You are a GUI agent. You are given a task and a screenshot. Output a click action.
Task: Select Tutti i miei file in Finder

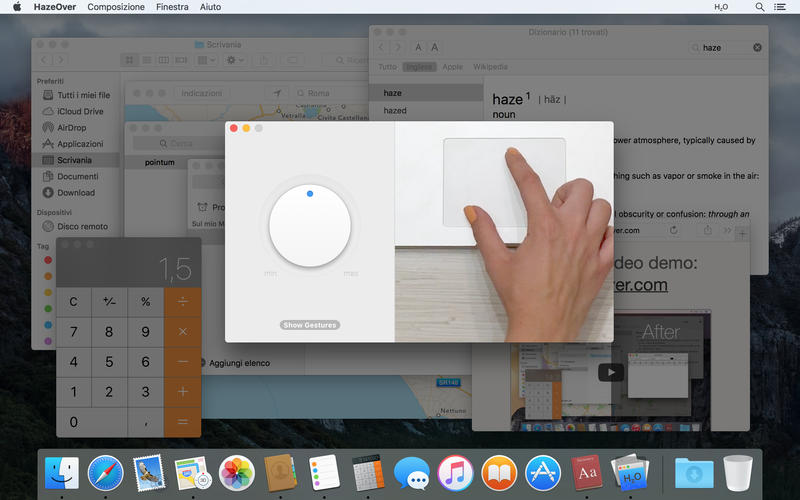(x=76, y=95)
